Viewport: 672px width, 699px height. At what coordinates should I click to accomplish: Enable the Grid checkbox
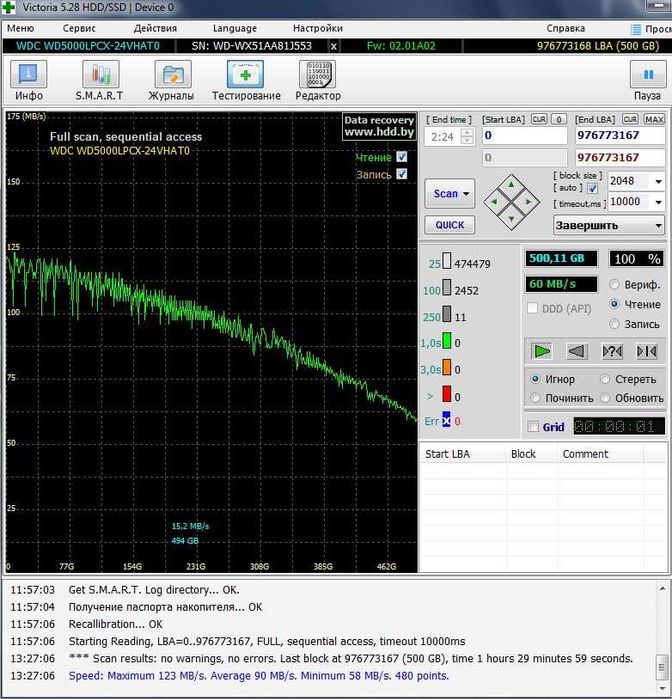pyautogui.click(x=533, y=427)
